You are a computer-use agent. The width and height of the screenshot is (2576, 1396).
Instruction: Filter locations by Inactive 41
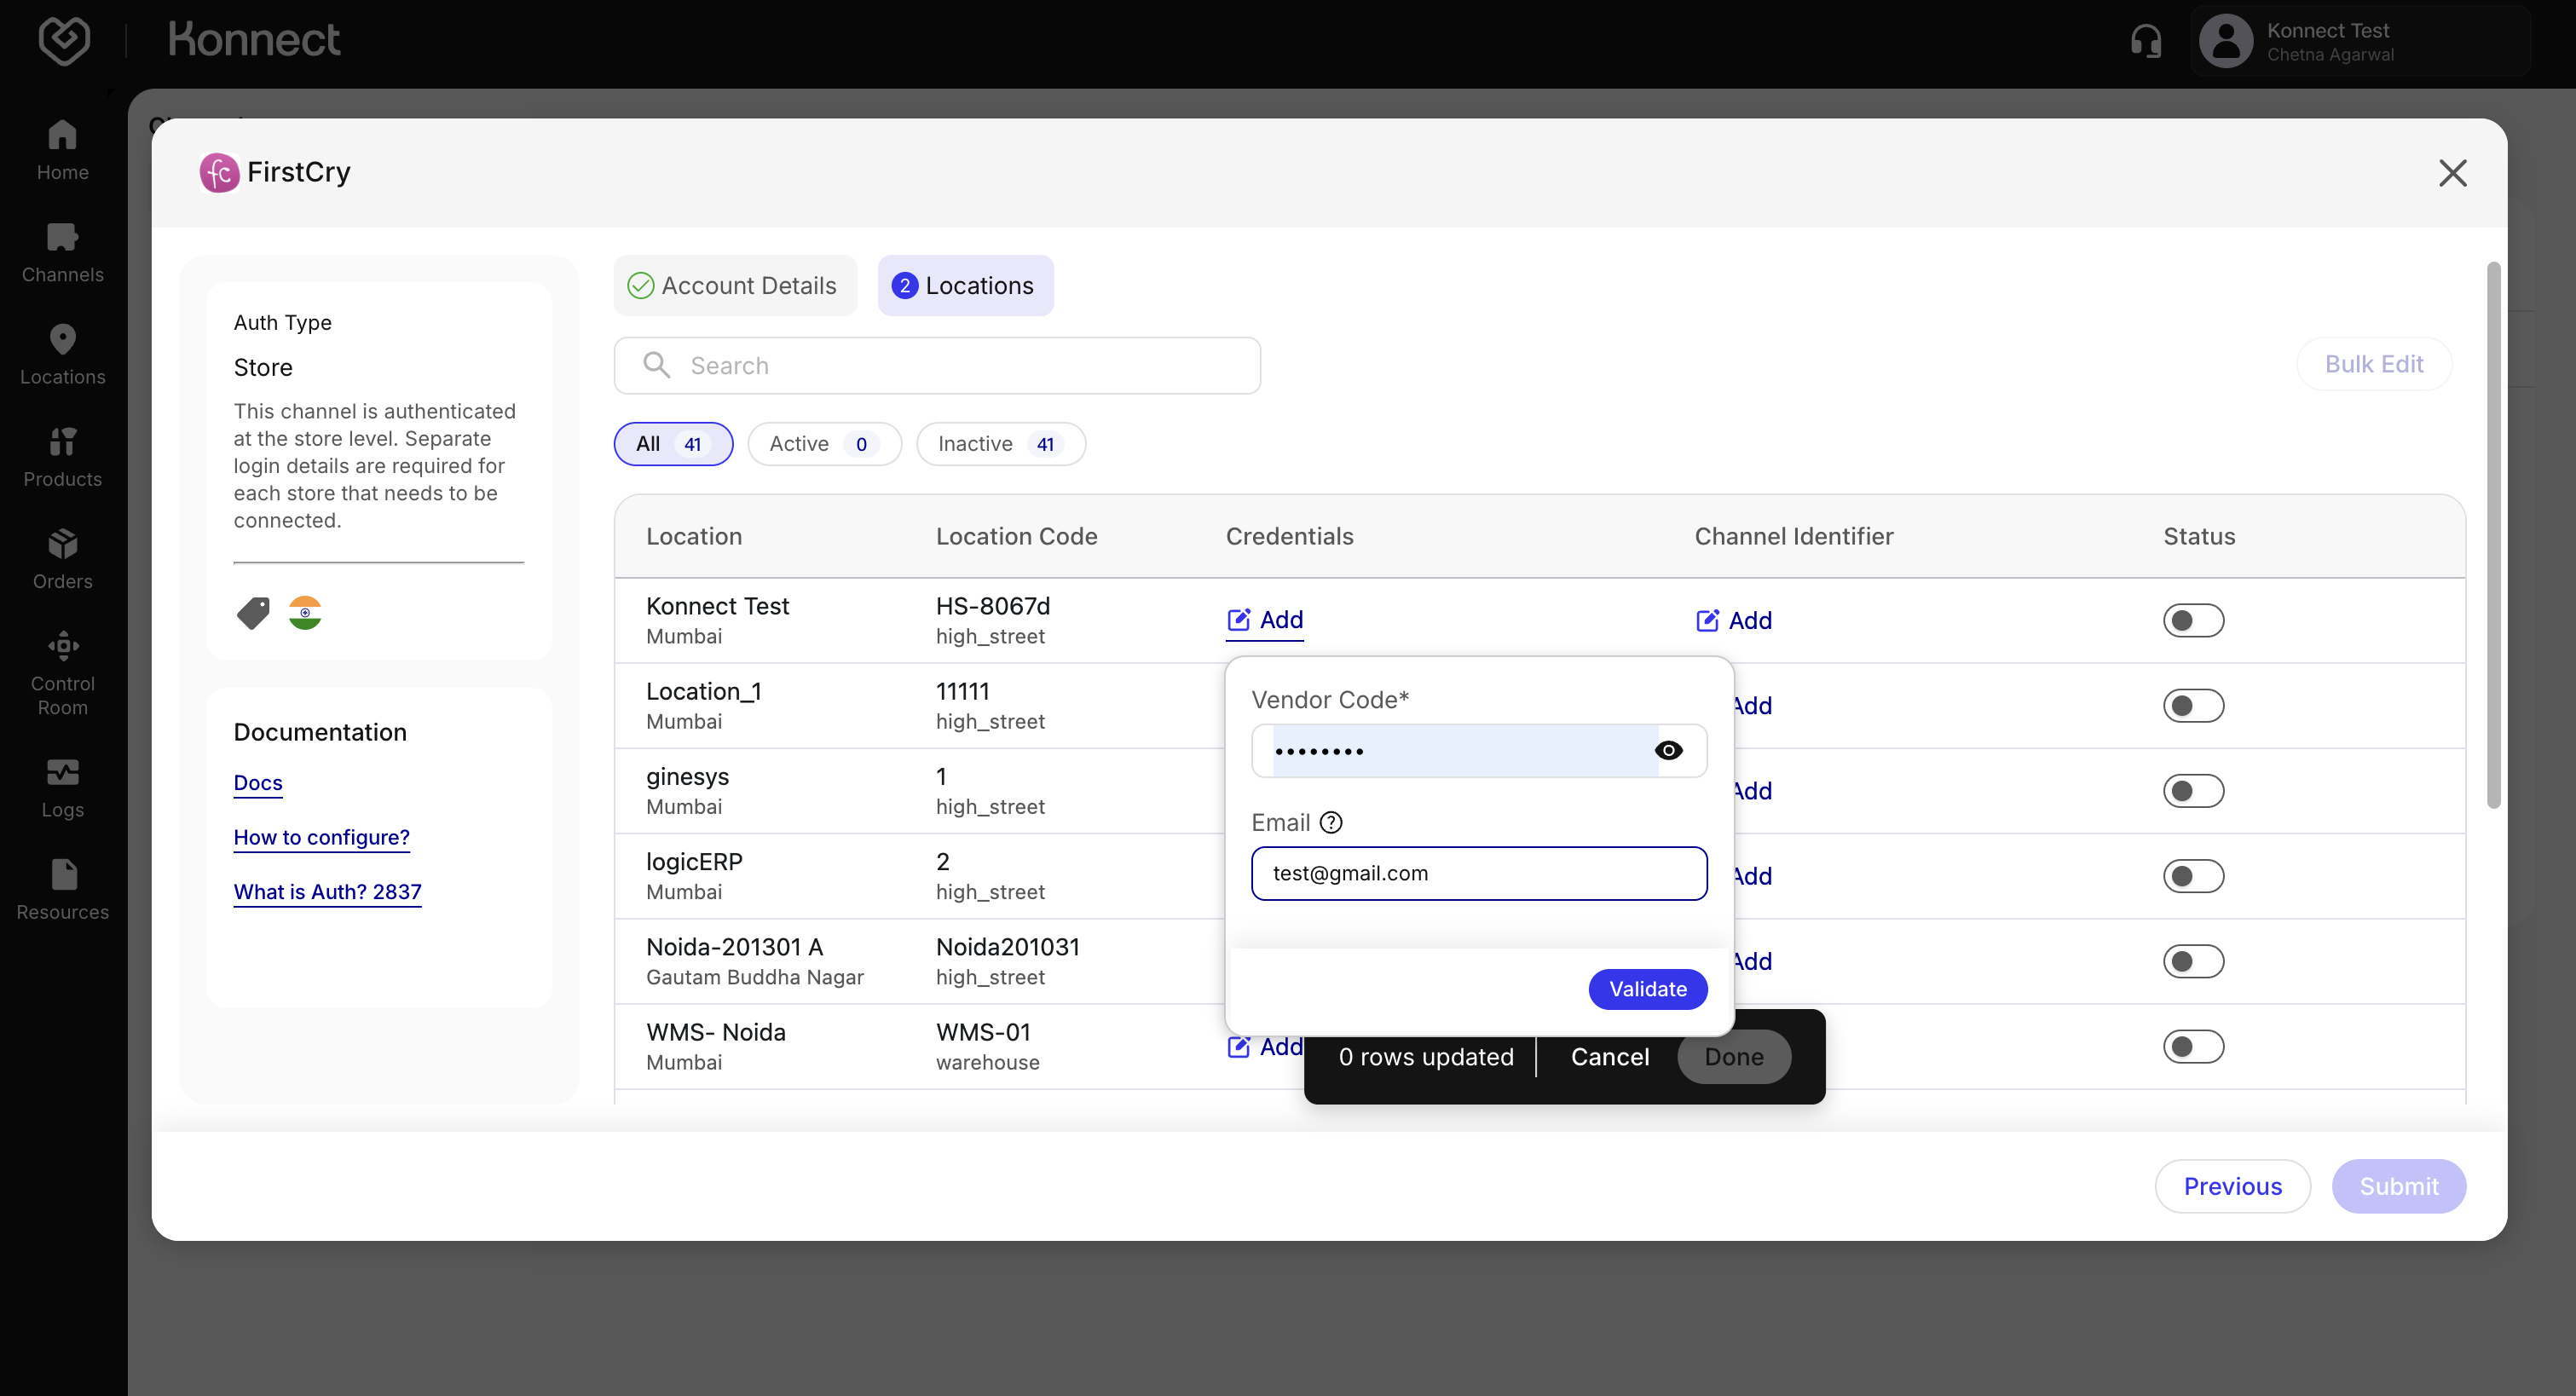[1001, 444]
